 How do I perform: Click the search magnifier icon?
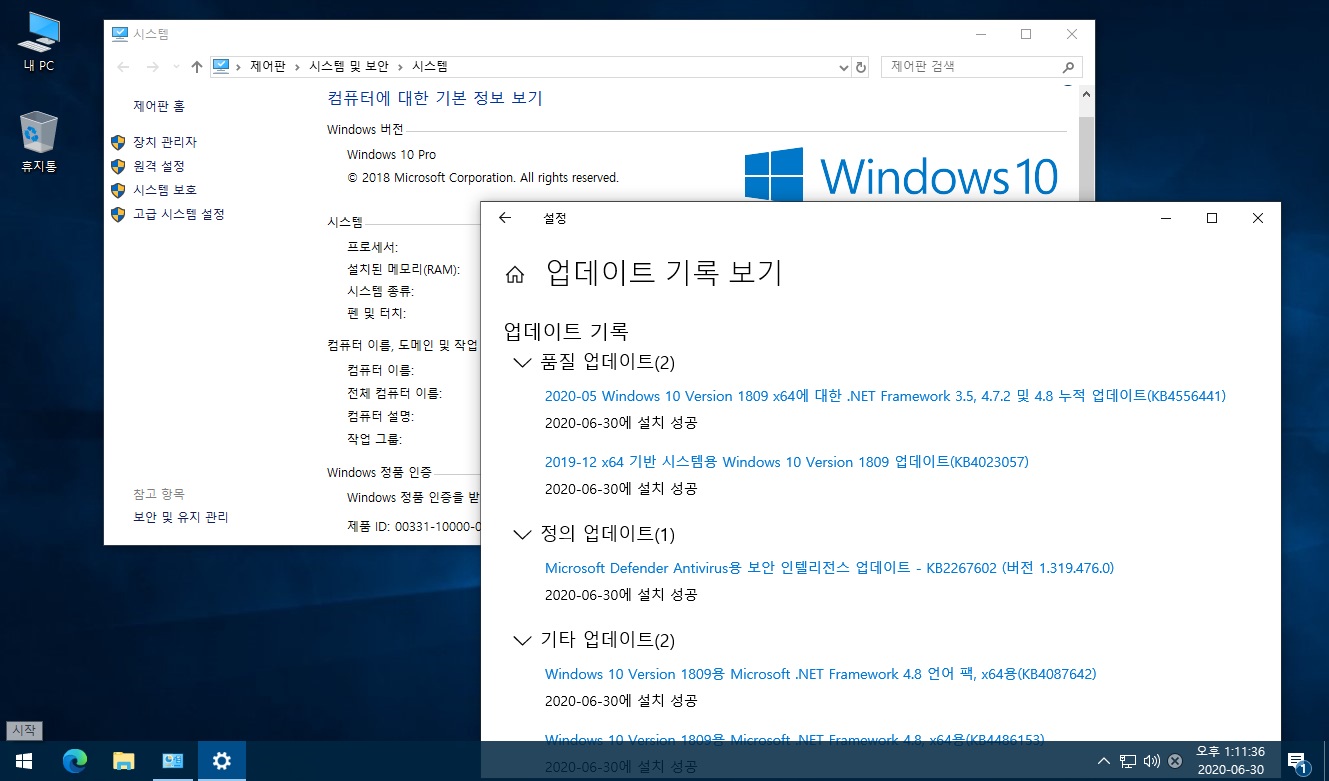[x=1070, y=67]
